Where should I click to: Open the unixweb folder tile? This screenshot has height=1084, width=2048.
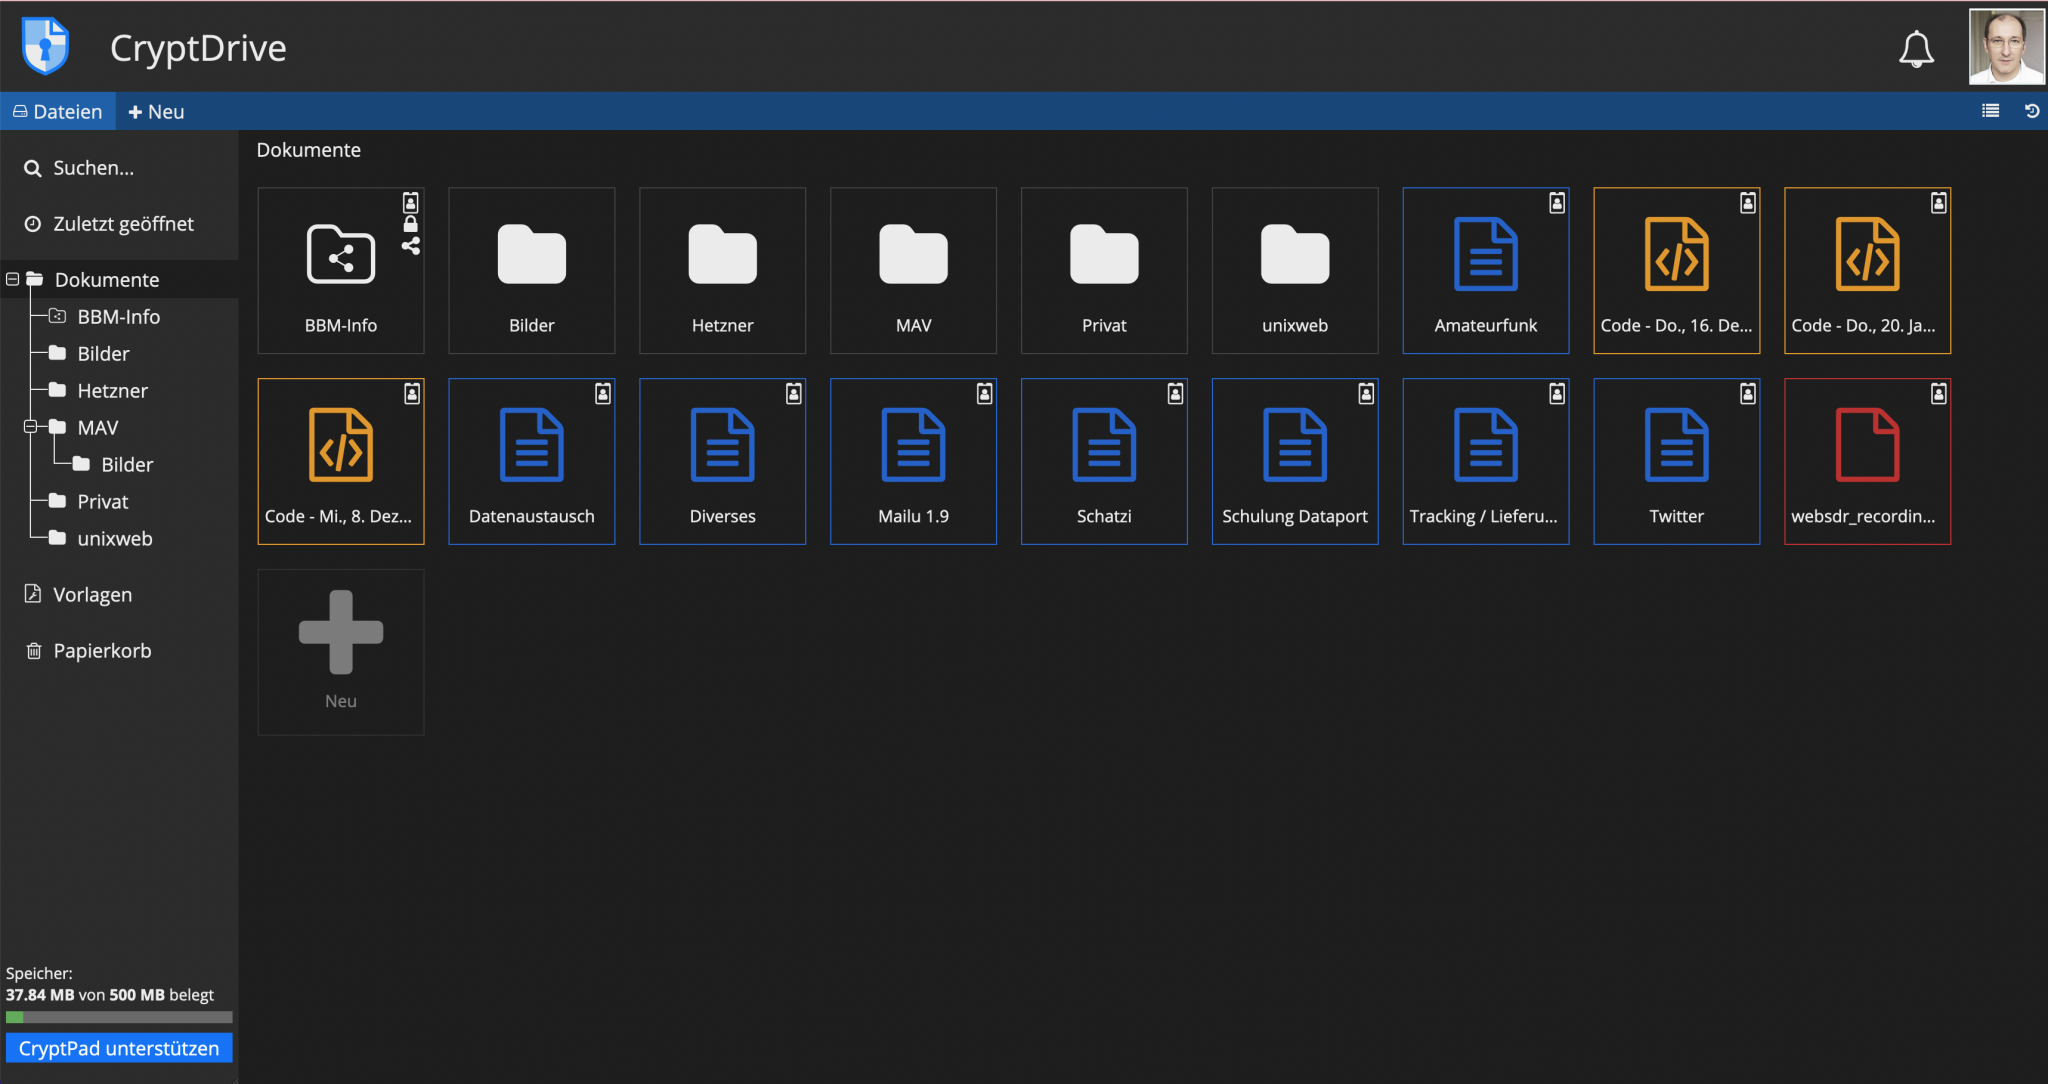coord(1295,271)
